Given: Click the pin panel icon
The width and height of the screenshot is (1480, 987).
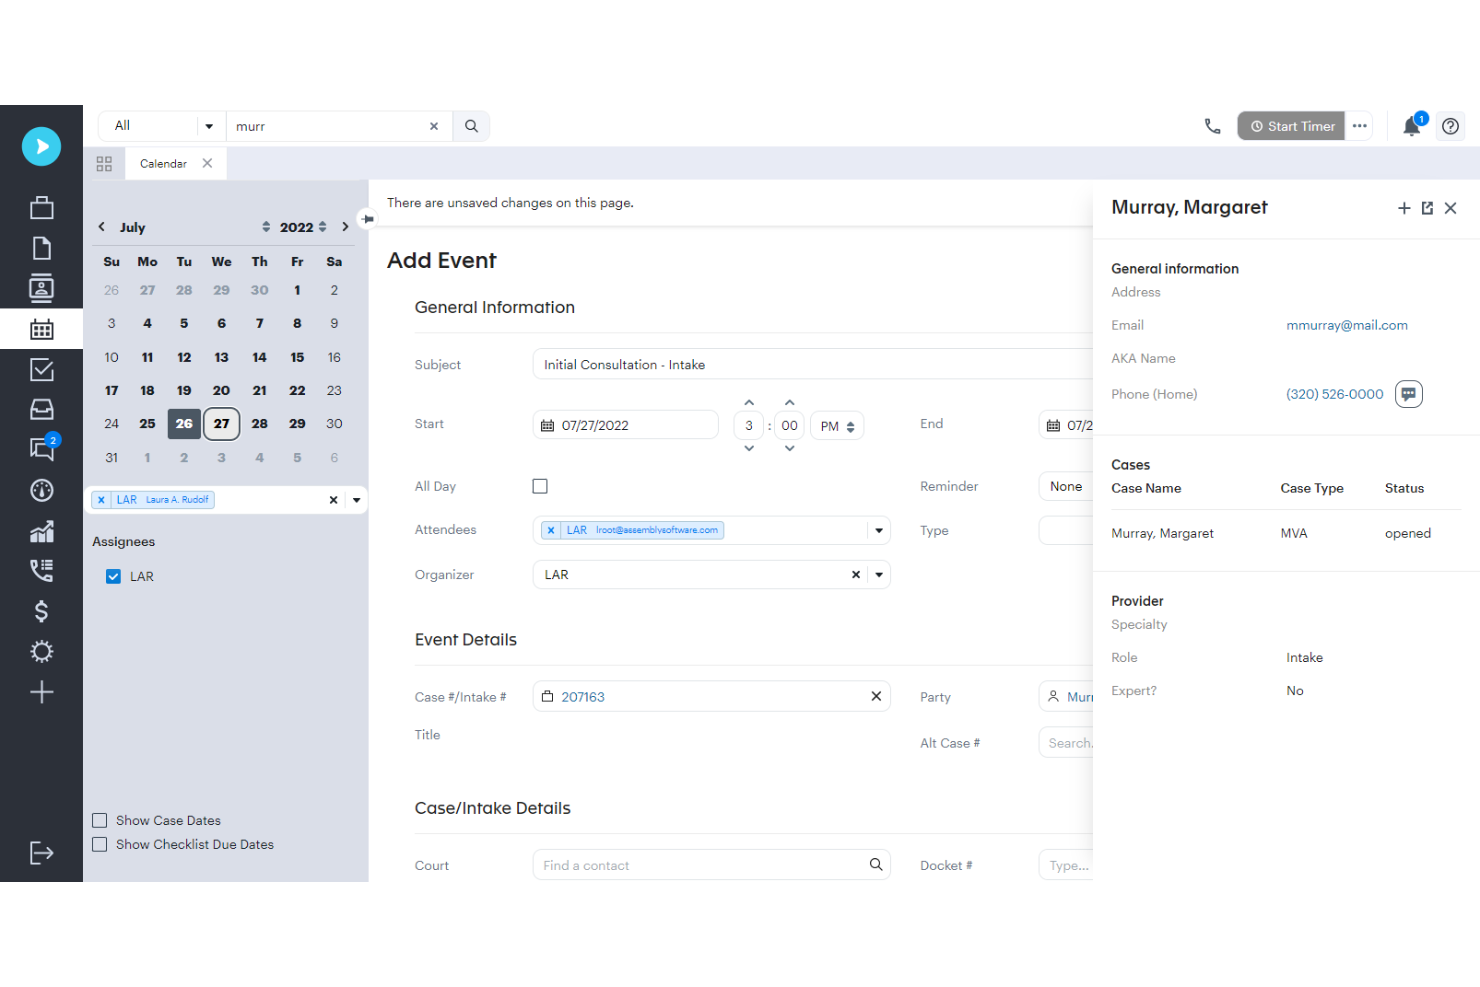Looking at the screenshot, I should click(367, 218).
